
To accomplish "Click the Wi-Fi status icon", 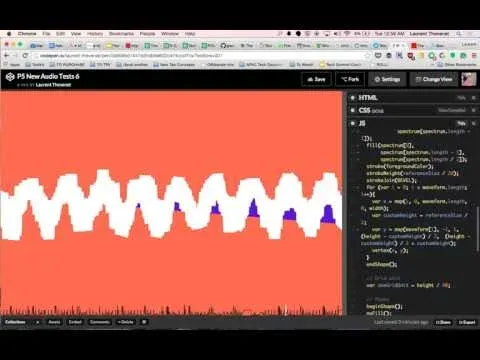I will (348, 34).
